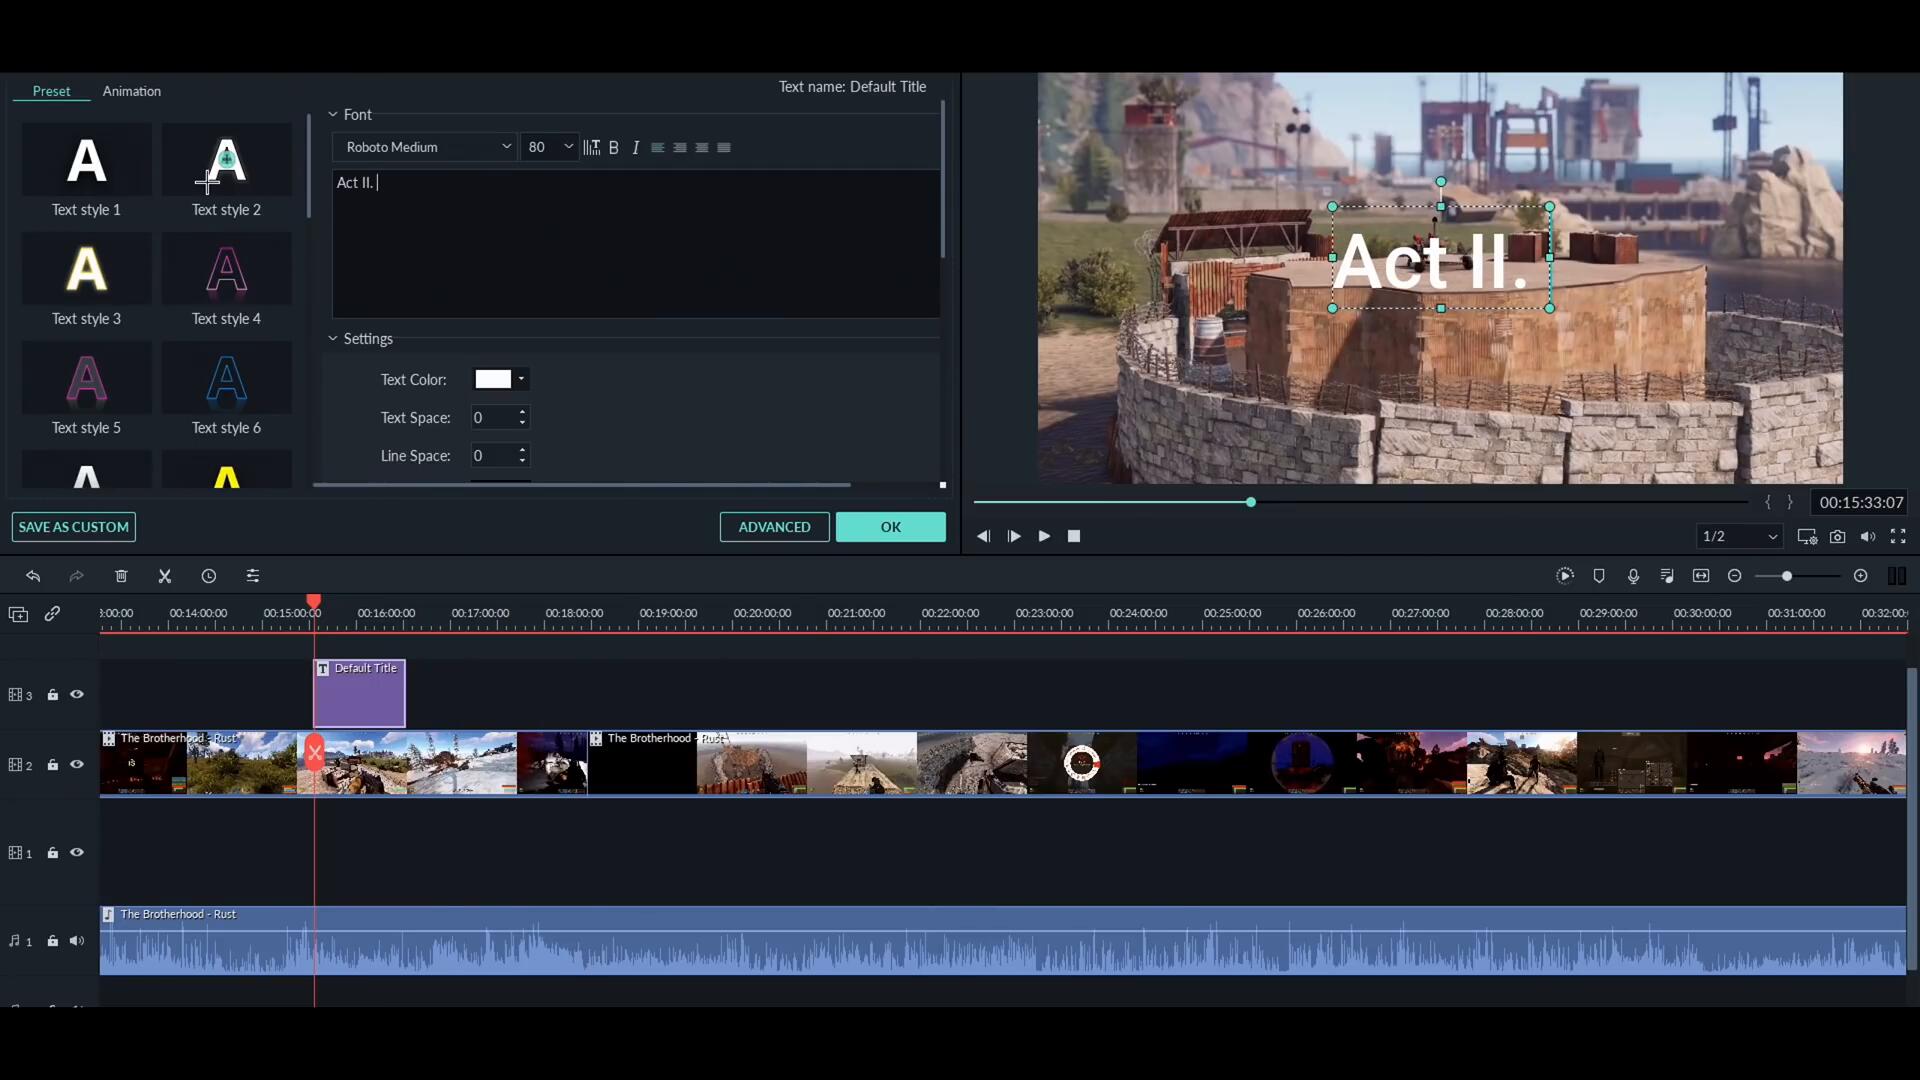Image resolution: width=1920 pixels, height=1080 pixels.
Task: Lock video track 2
Action: point(53,765)
